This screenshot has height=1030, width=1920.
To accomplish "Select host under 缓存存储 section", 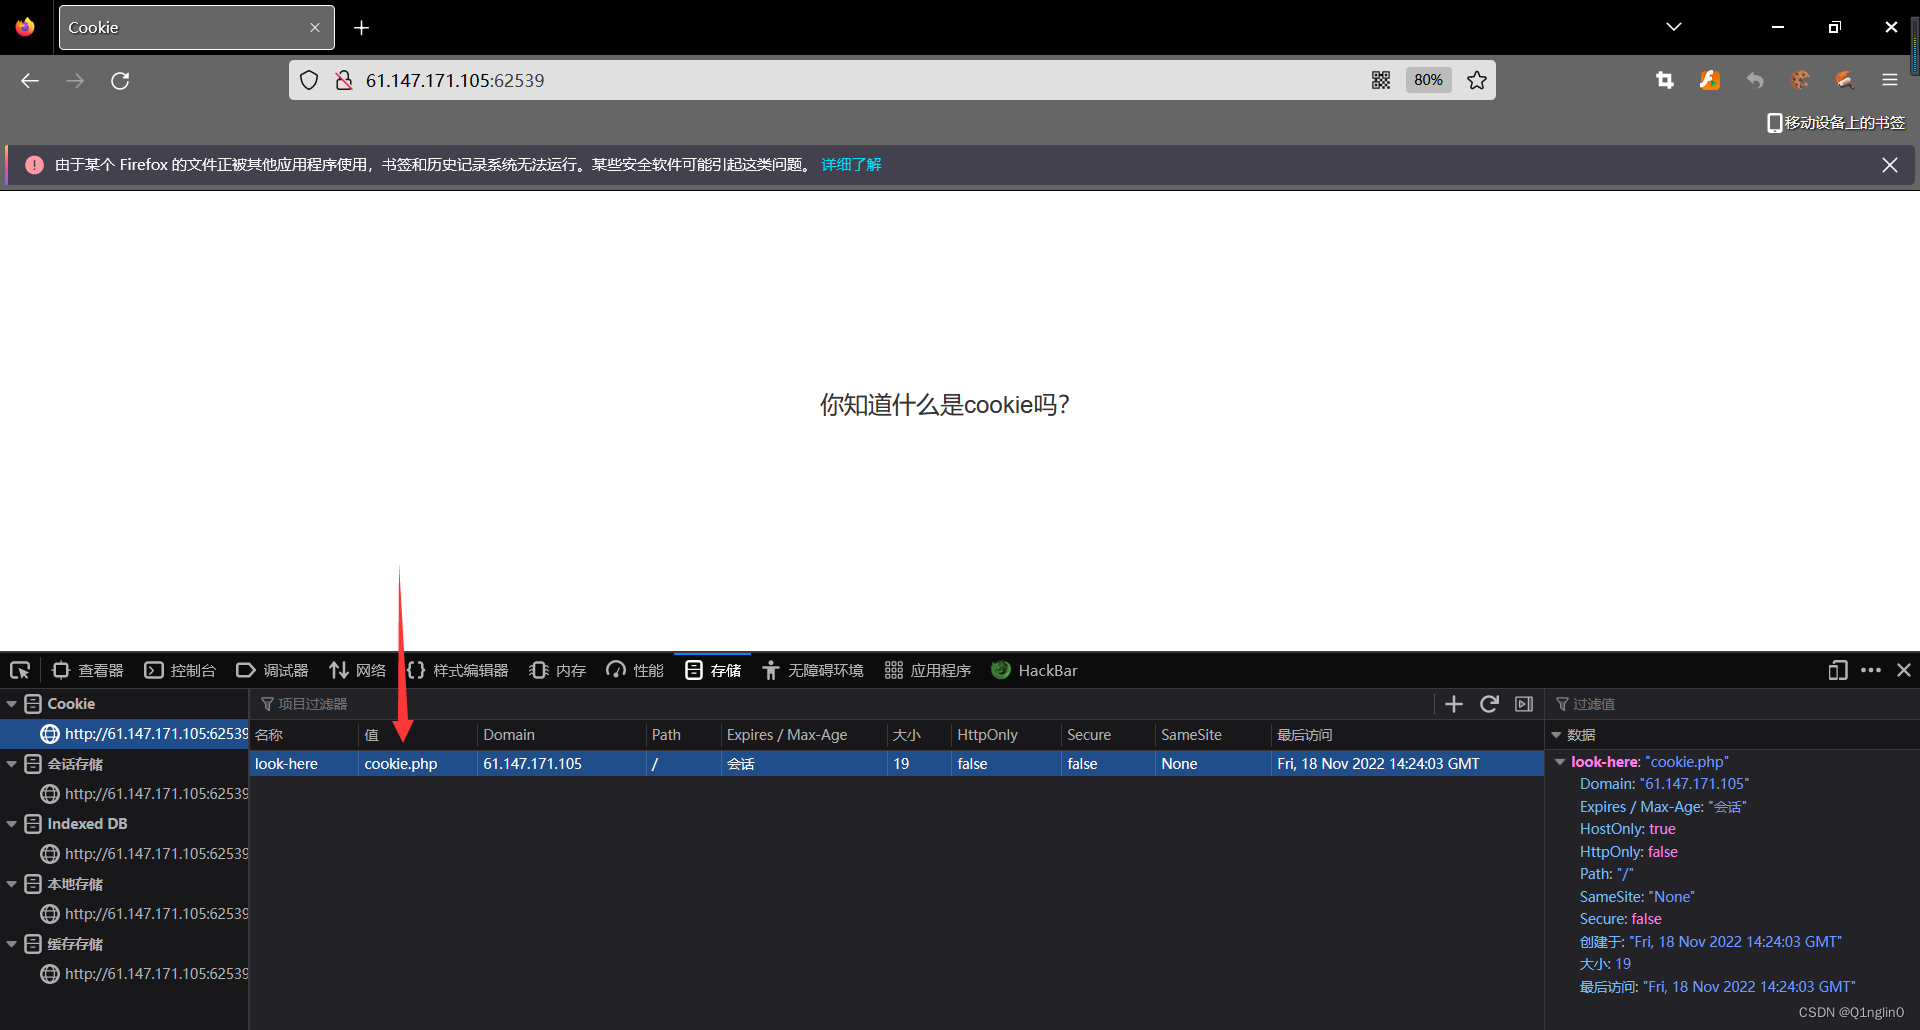I will point(124,974).
